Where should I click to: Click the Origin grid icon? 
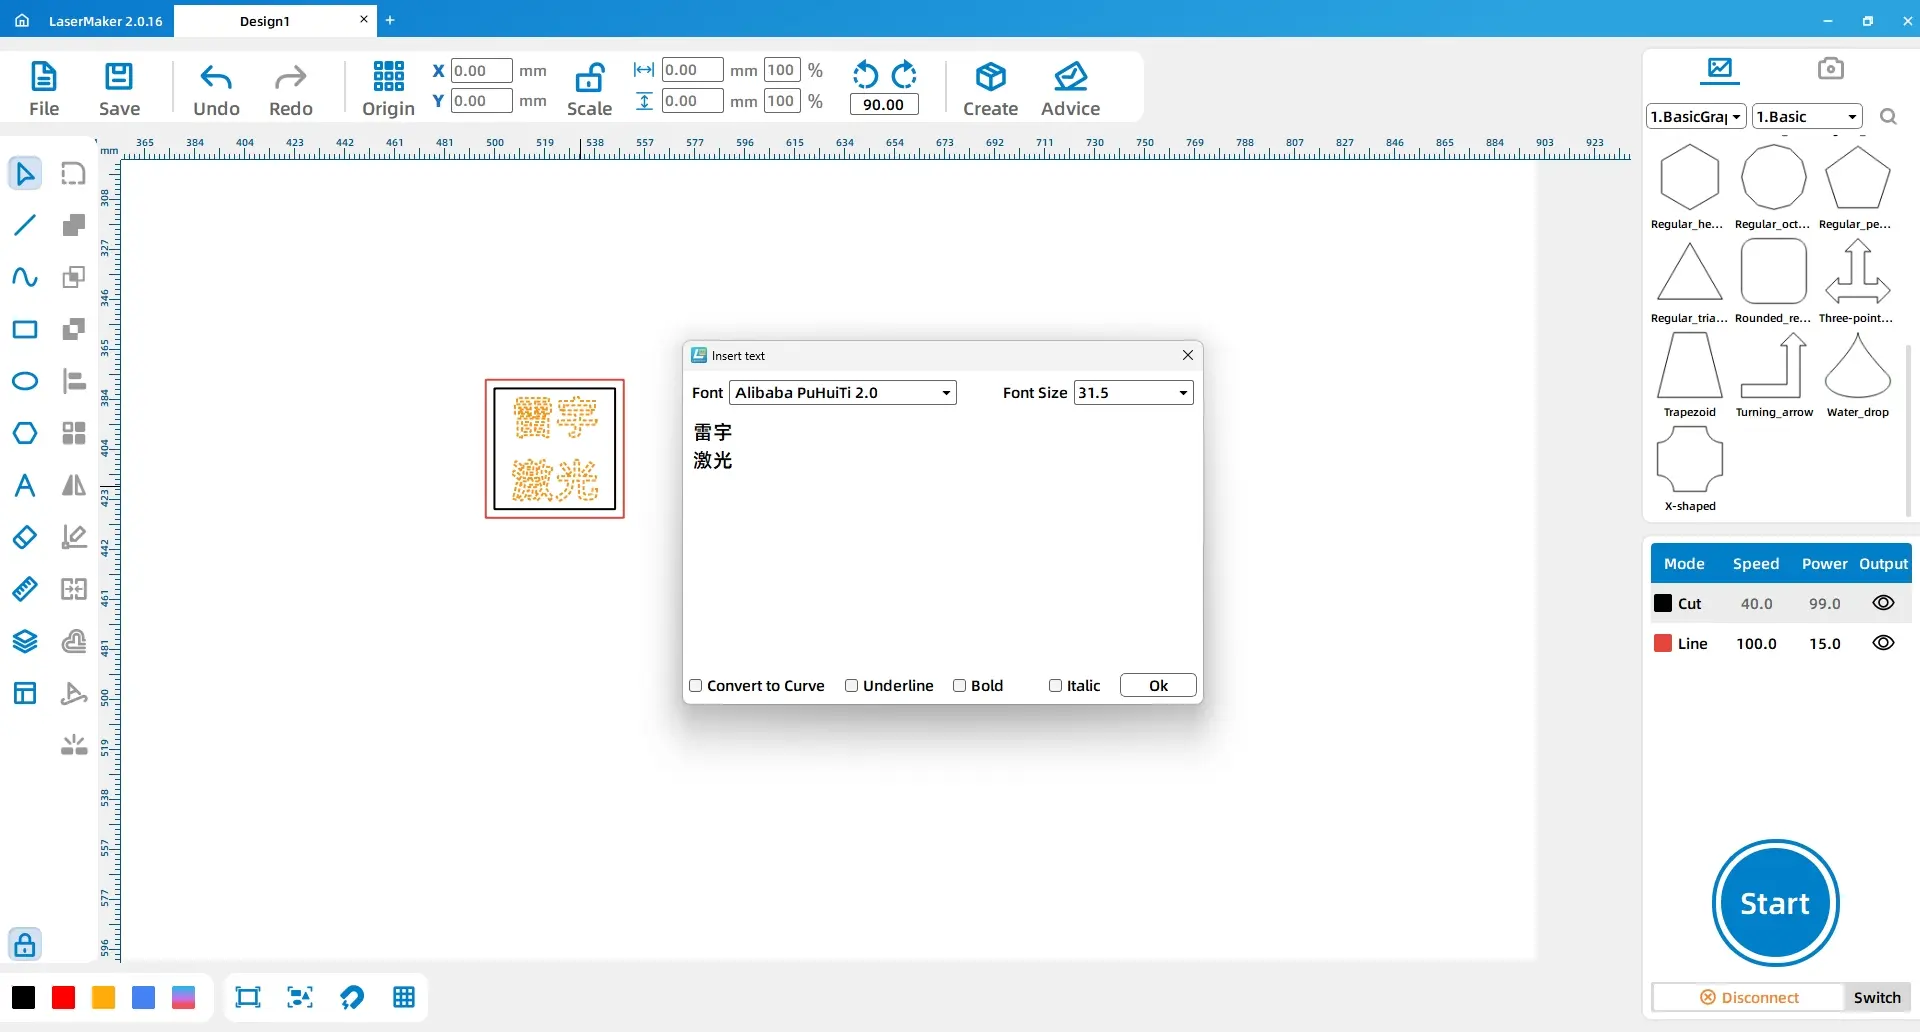pyautogui.click(x=388, y=77)
